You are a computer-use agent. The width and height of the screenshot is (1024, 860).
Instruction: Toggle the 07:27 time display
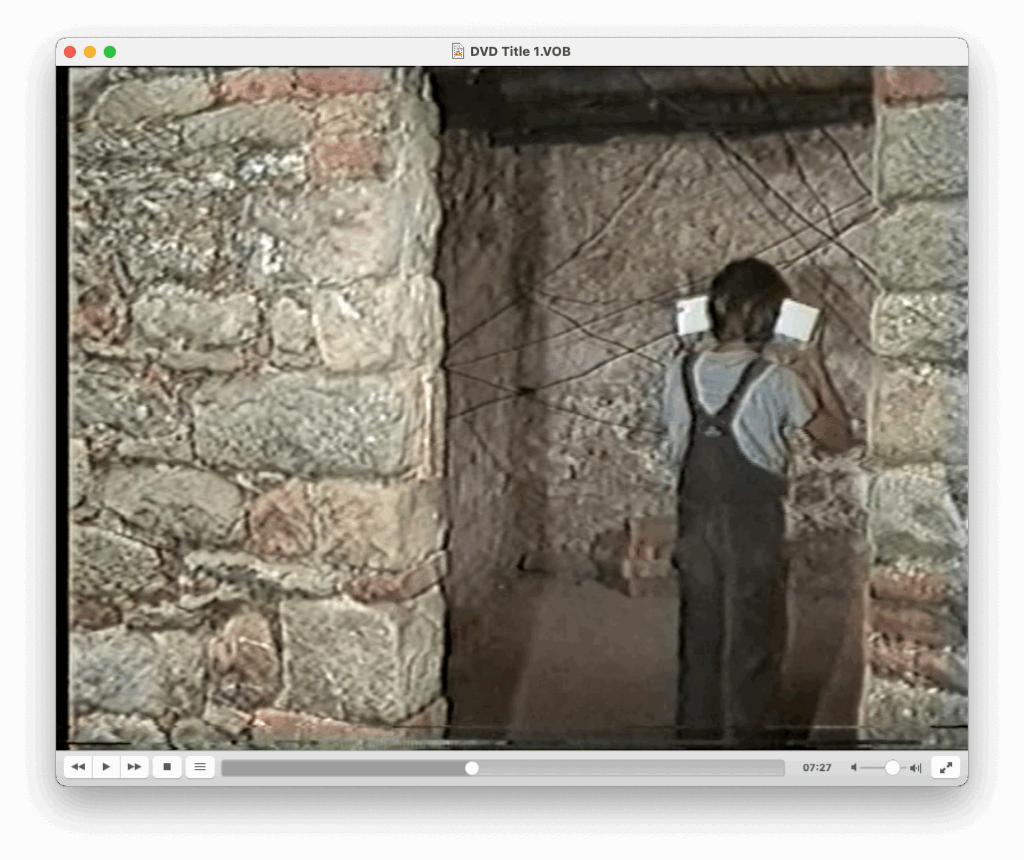816,768
